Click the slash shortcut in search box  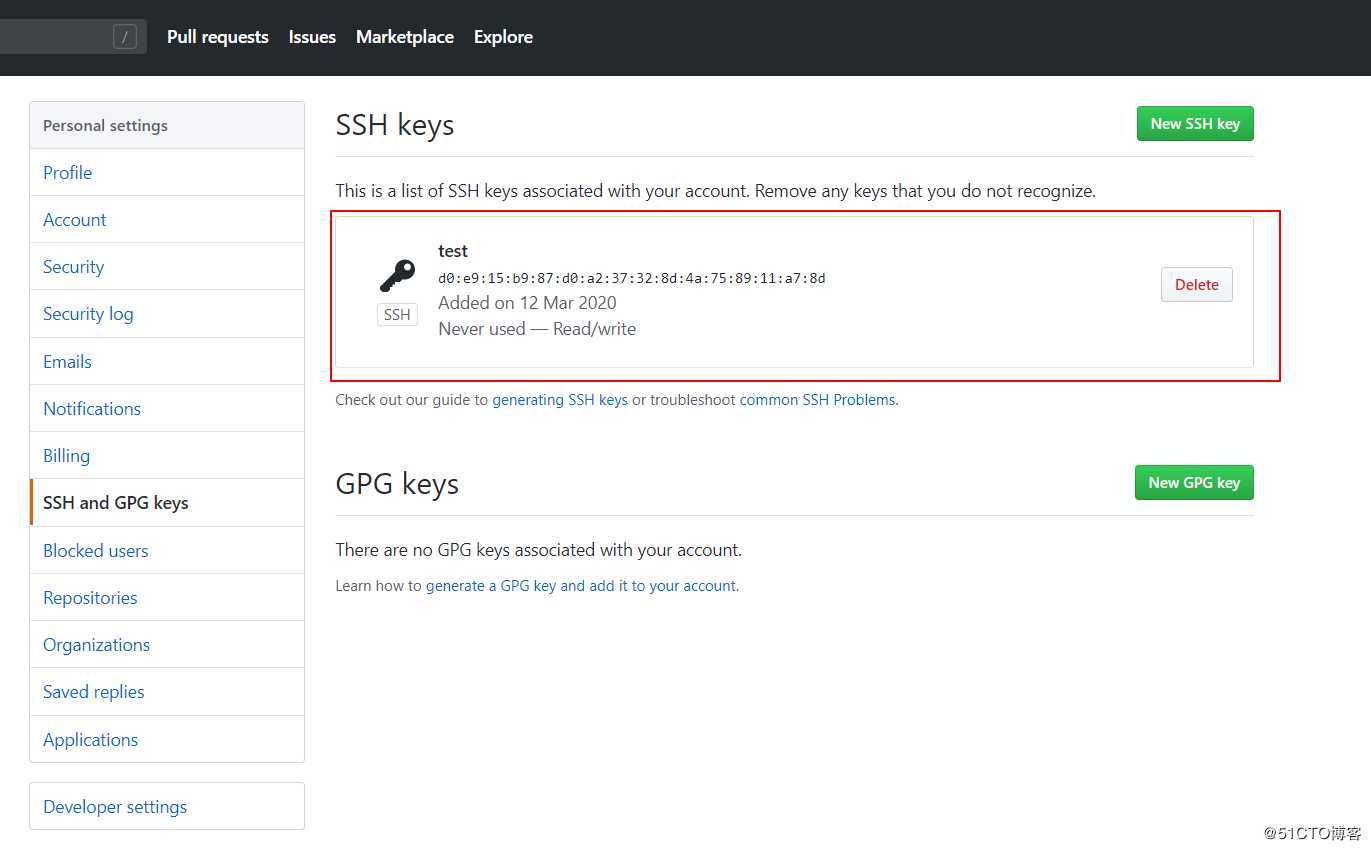click(x=124, y=37)
